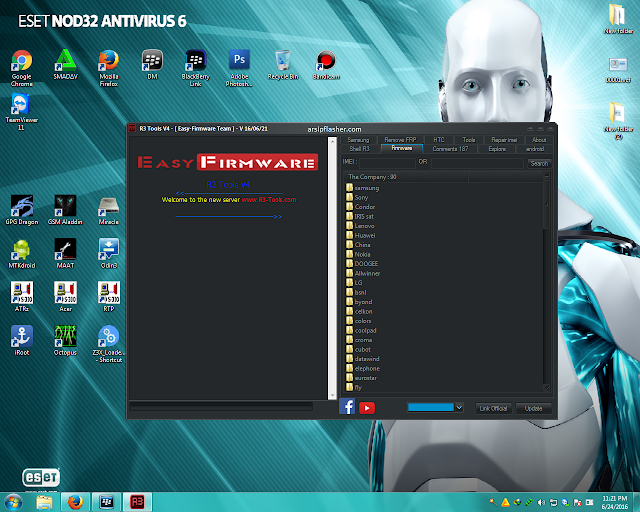Image resolution: width=640 pixels, height=512 pixels.
Task: Launch GPG Dragon desktop icon
Action: point(22,210)
